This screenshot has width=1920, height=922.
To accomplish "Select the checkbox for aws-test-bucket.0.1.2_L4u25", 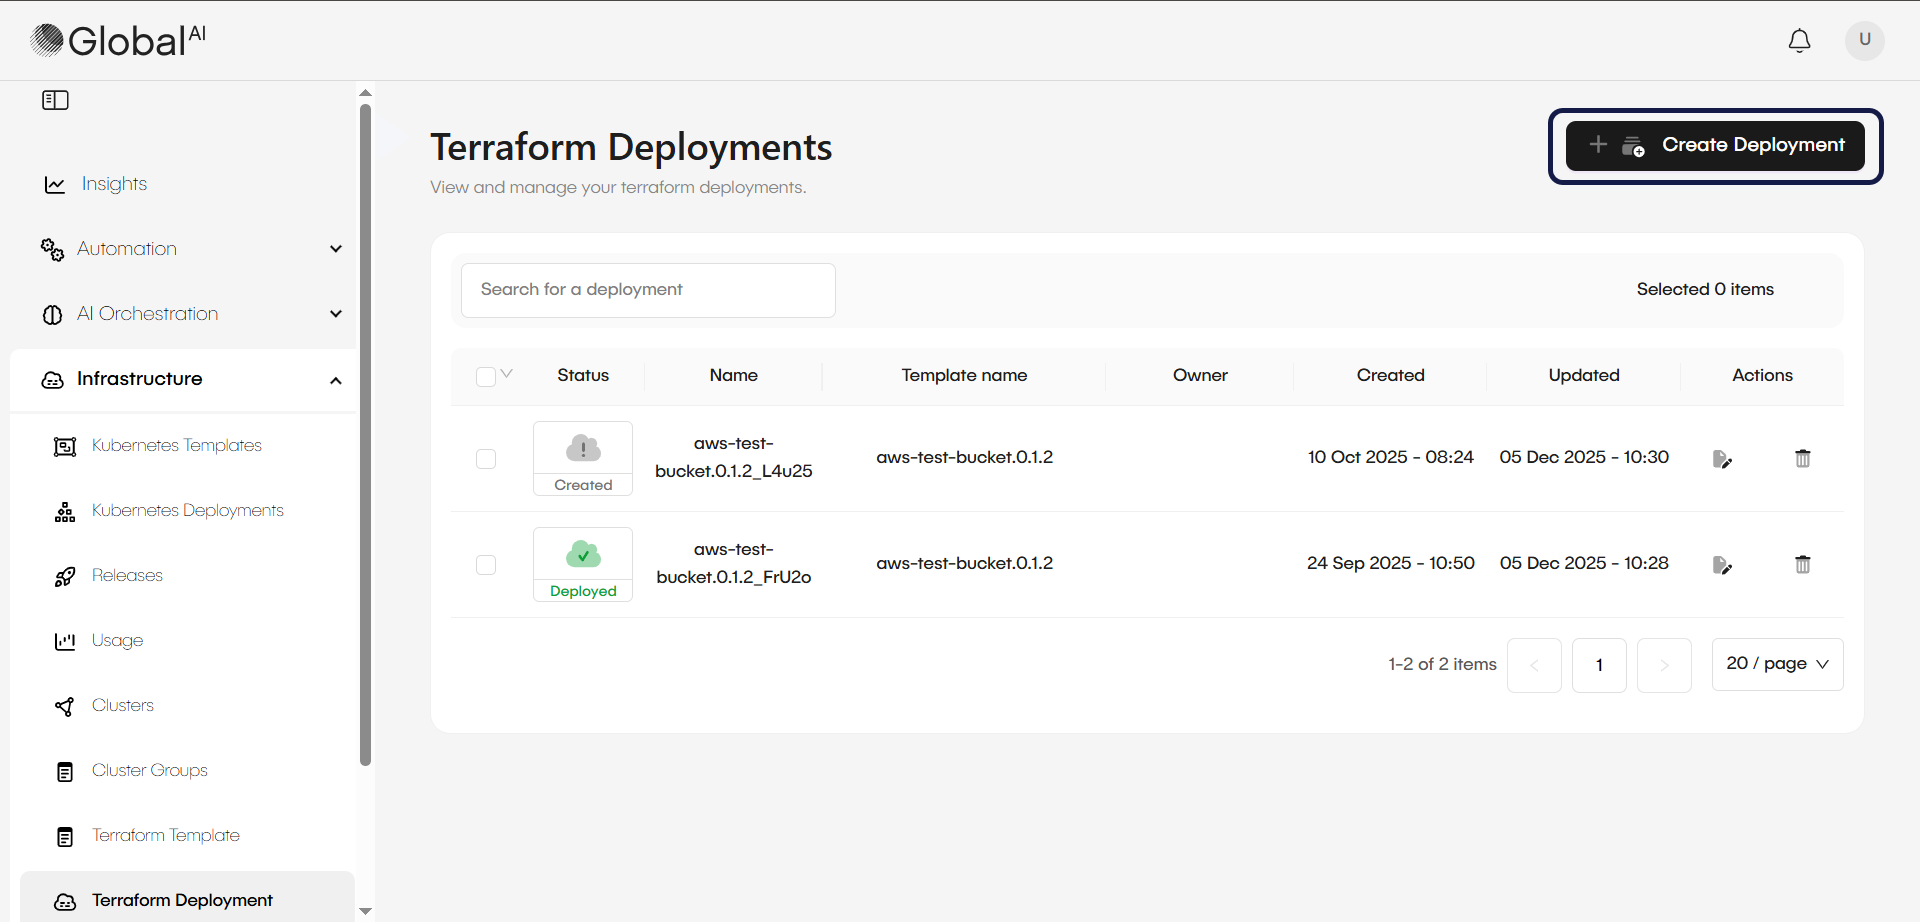I will click(x=486, y=458).
